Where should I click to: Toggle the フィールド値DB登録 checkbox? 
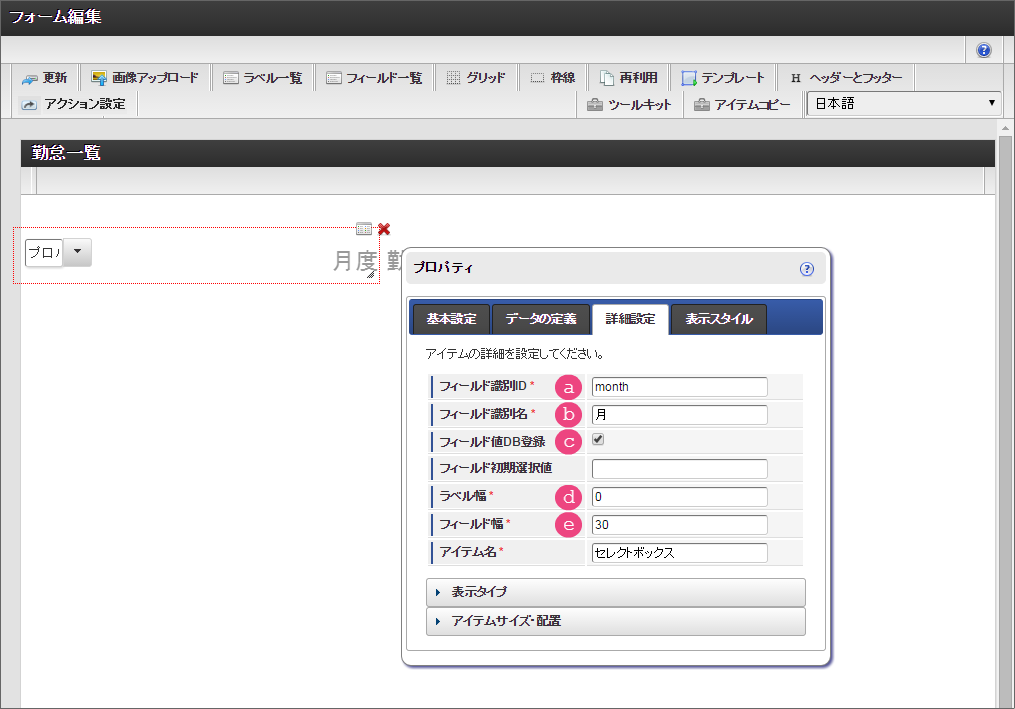(x=598, y=439)
